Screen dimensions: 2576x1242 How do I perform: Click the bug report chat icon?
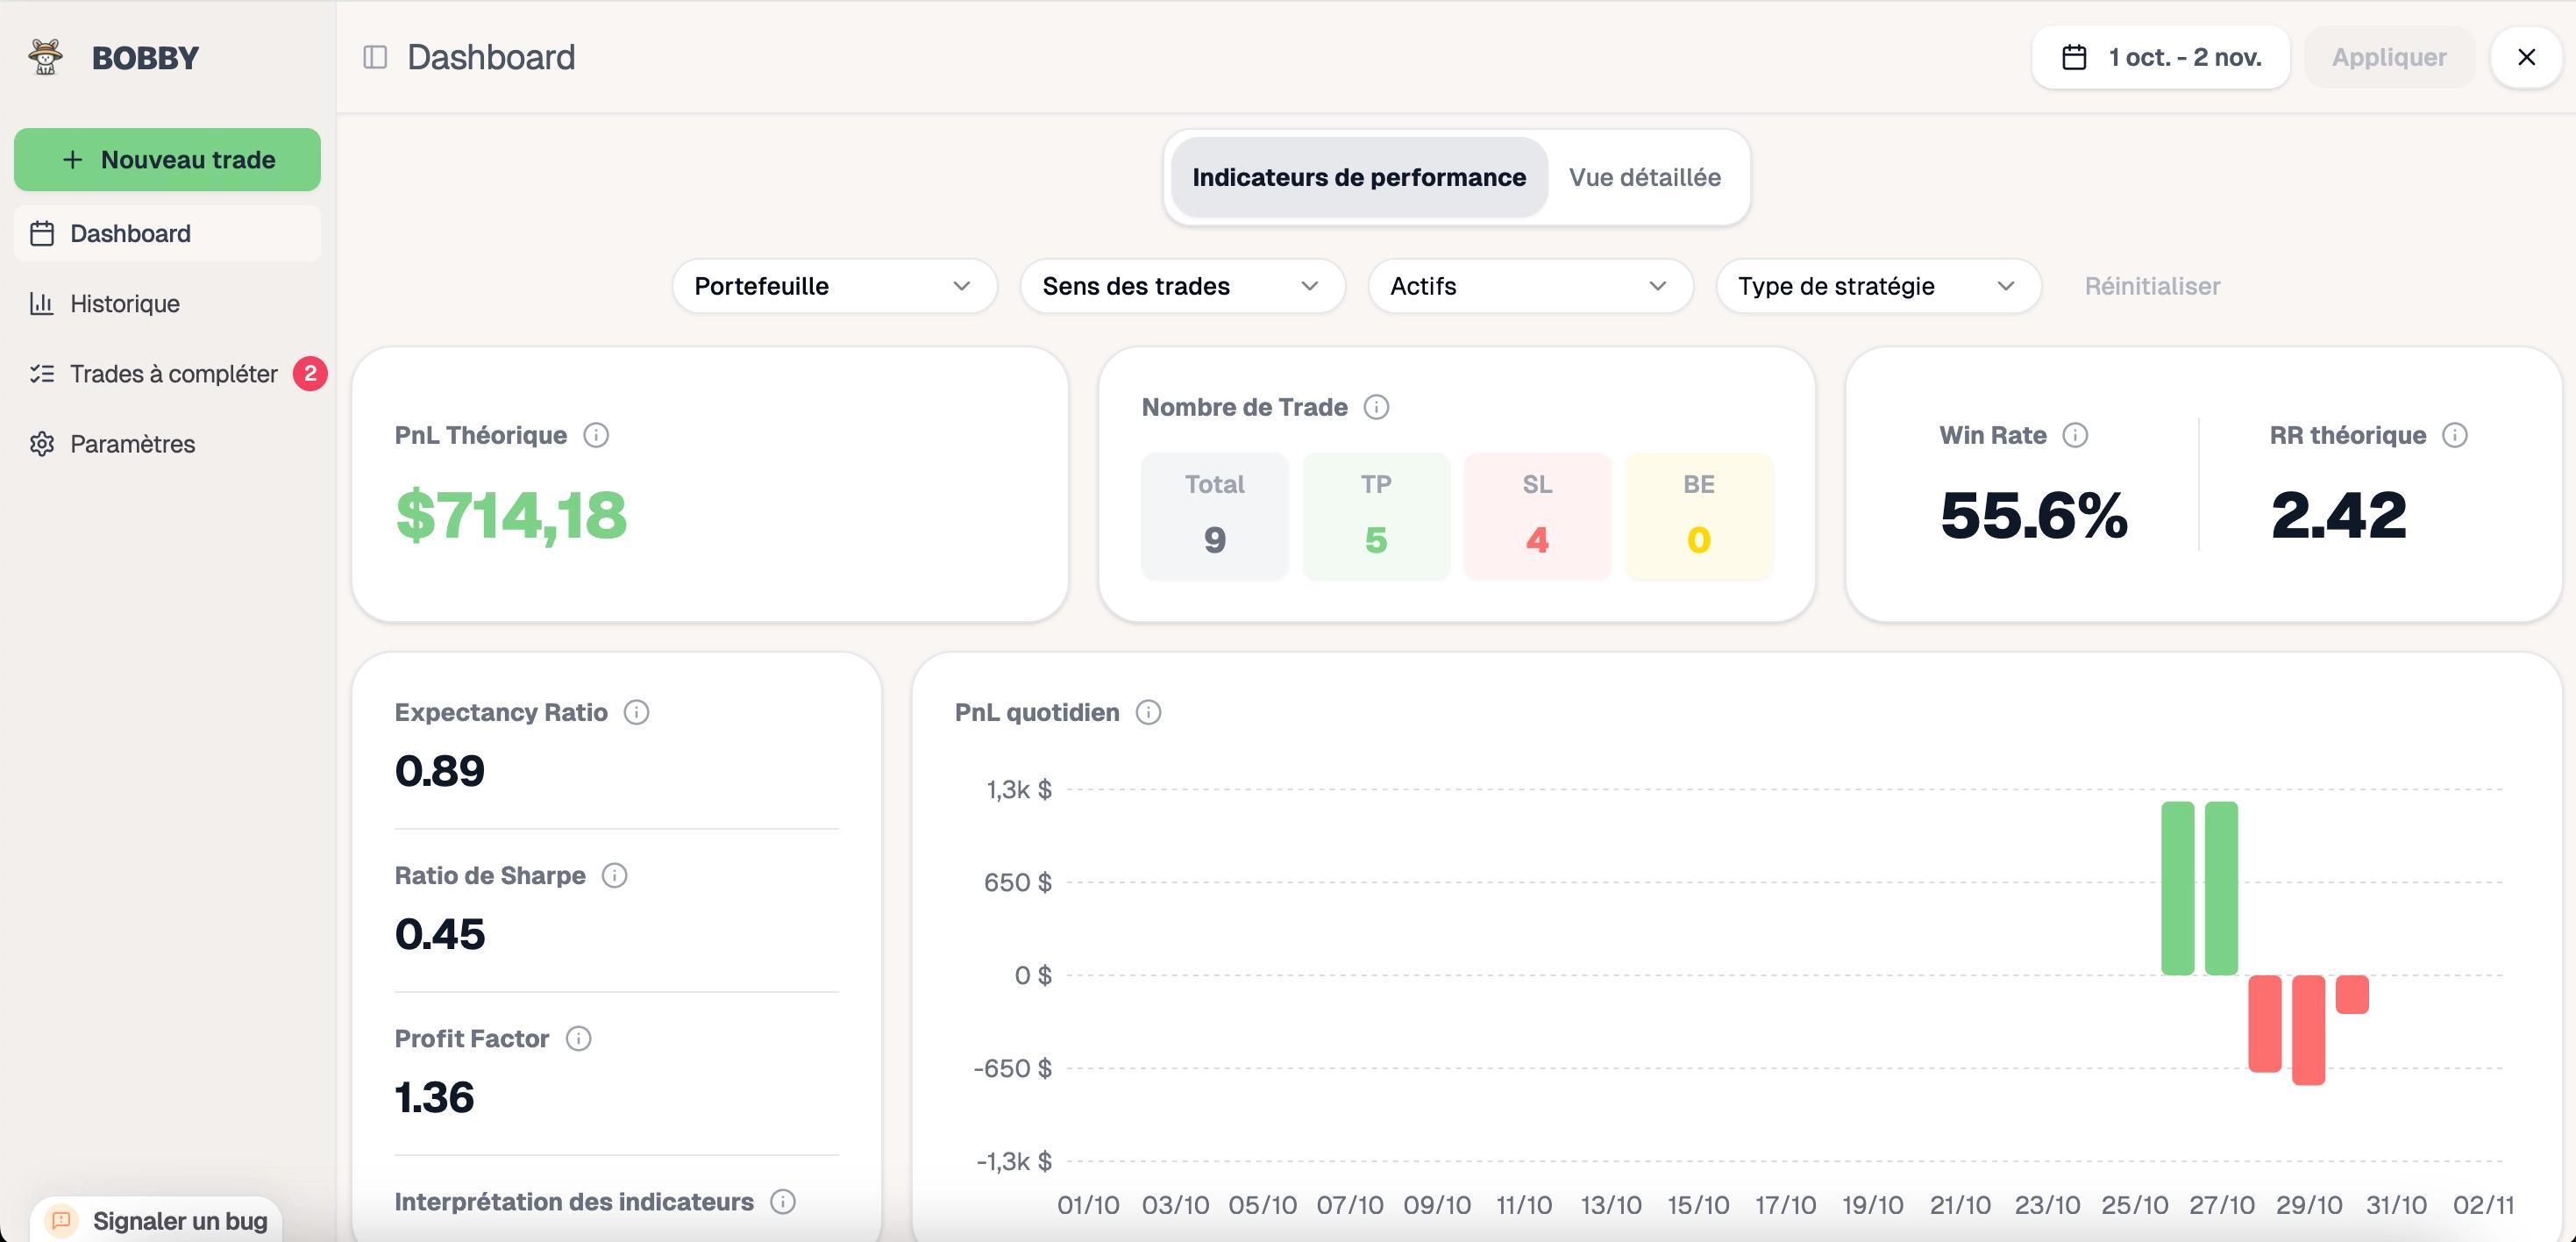point(61,1220)
